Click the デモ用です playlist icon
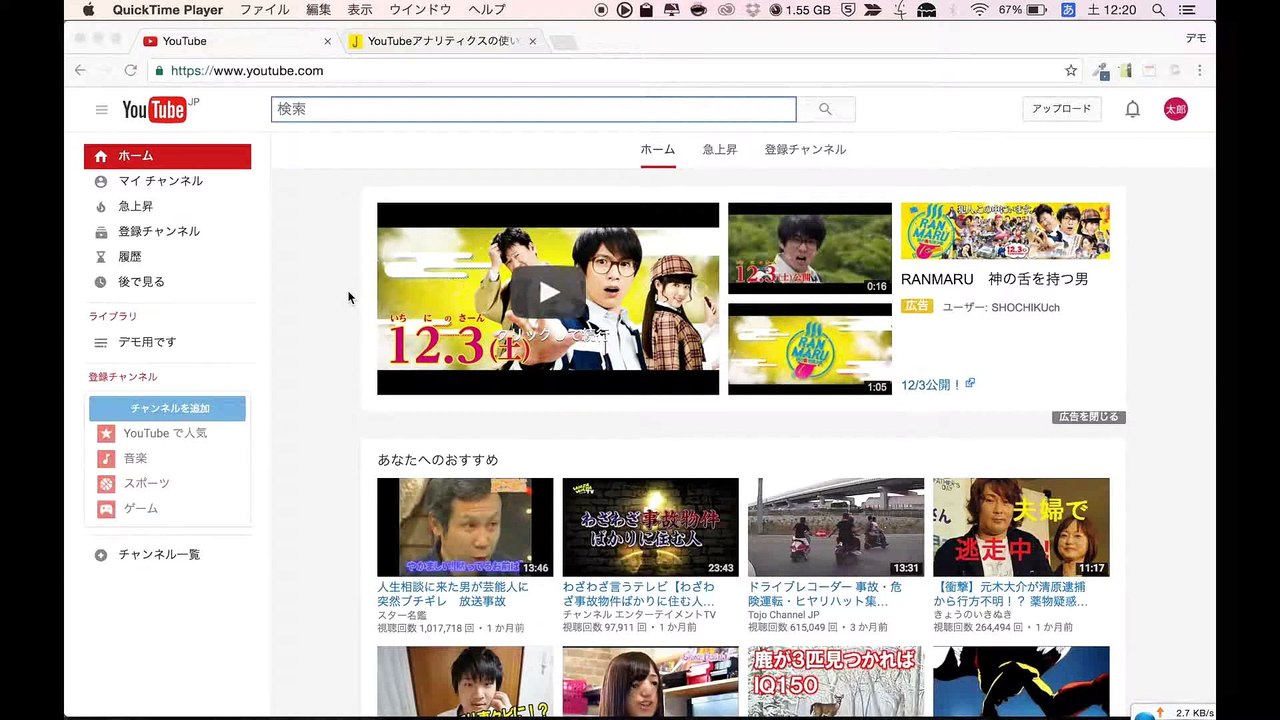Screen dimensions: 1280x720 point(100,342)
